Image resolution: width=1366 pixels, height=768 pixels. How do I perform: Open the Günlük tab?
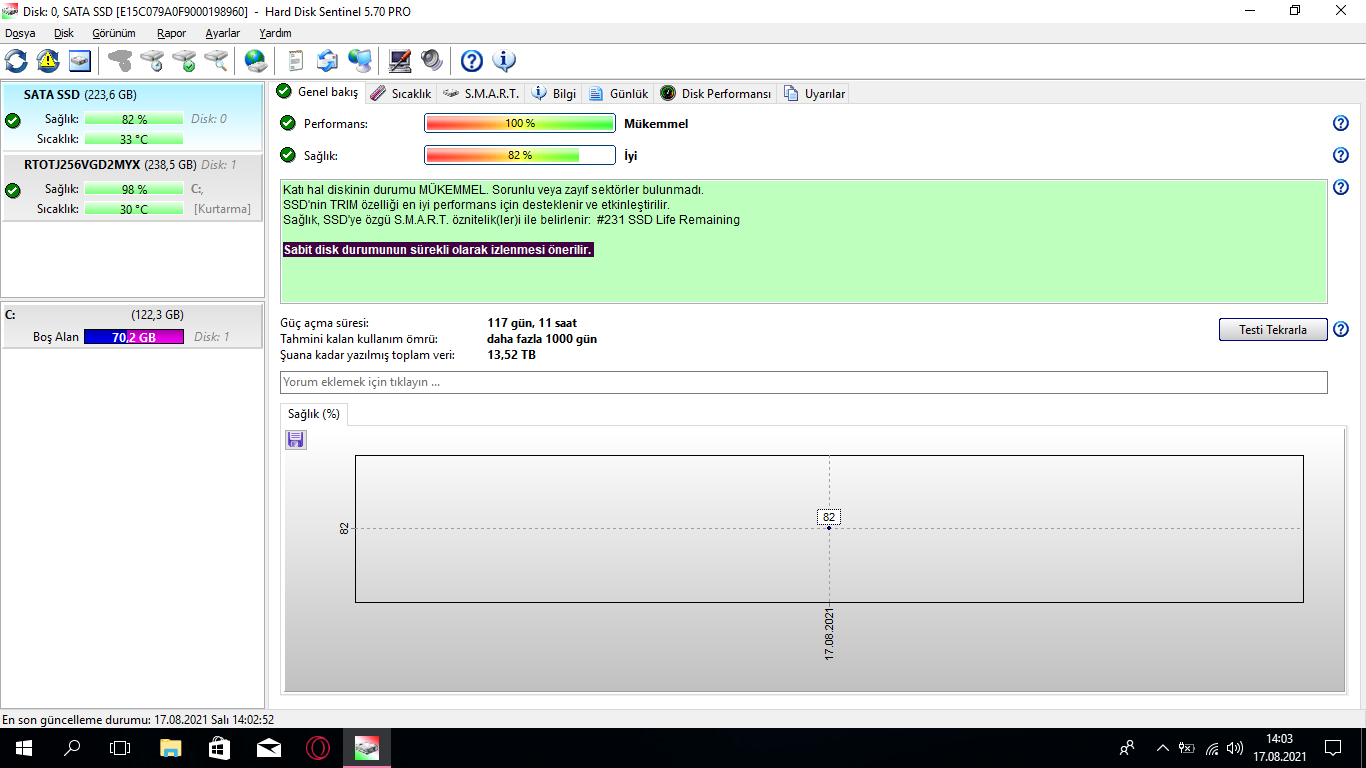click(618, 94)
